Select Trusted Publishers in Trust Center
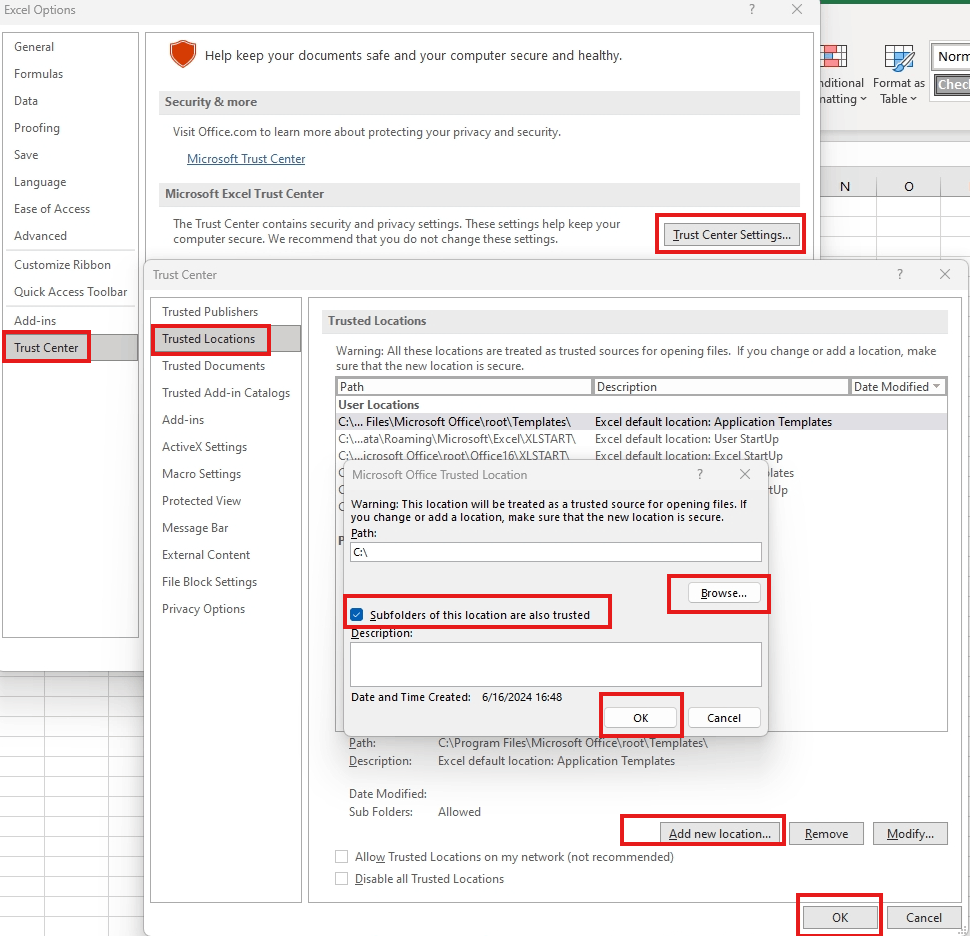 click(210, 312)
